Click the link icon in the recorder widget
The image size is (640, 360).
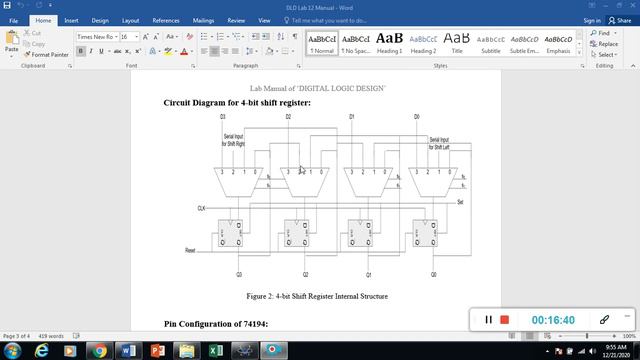coord(604,320)
